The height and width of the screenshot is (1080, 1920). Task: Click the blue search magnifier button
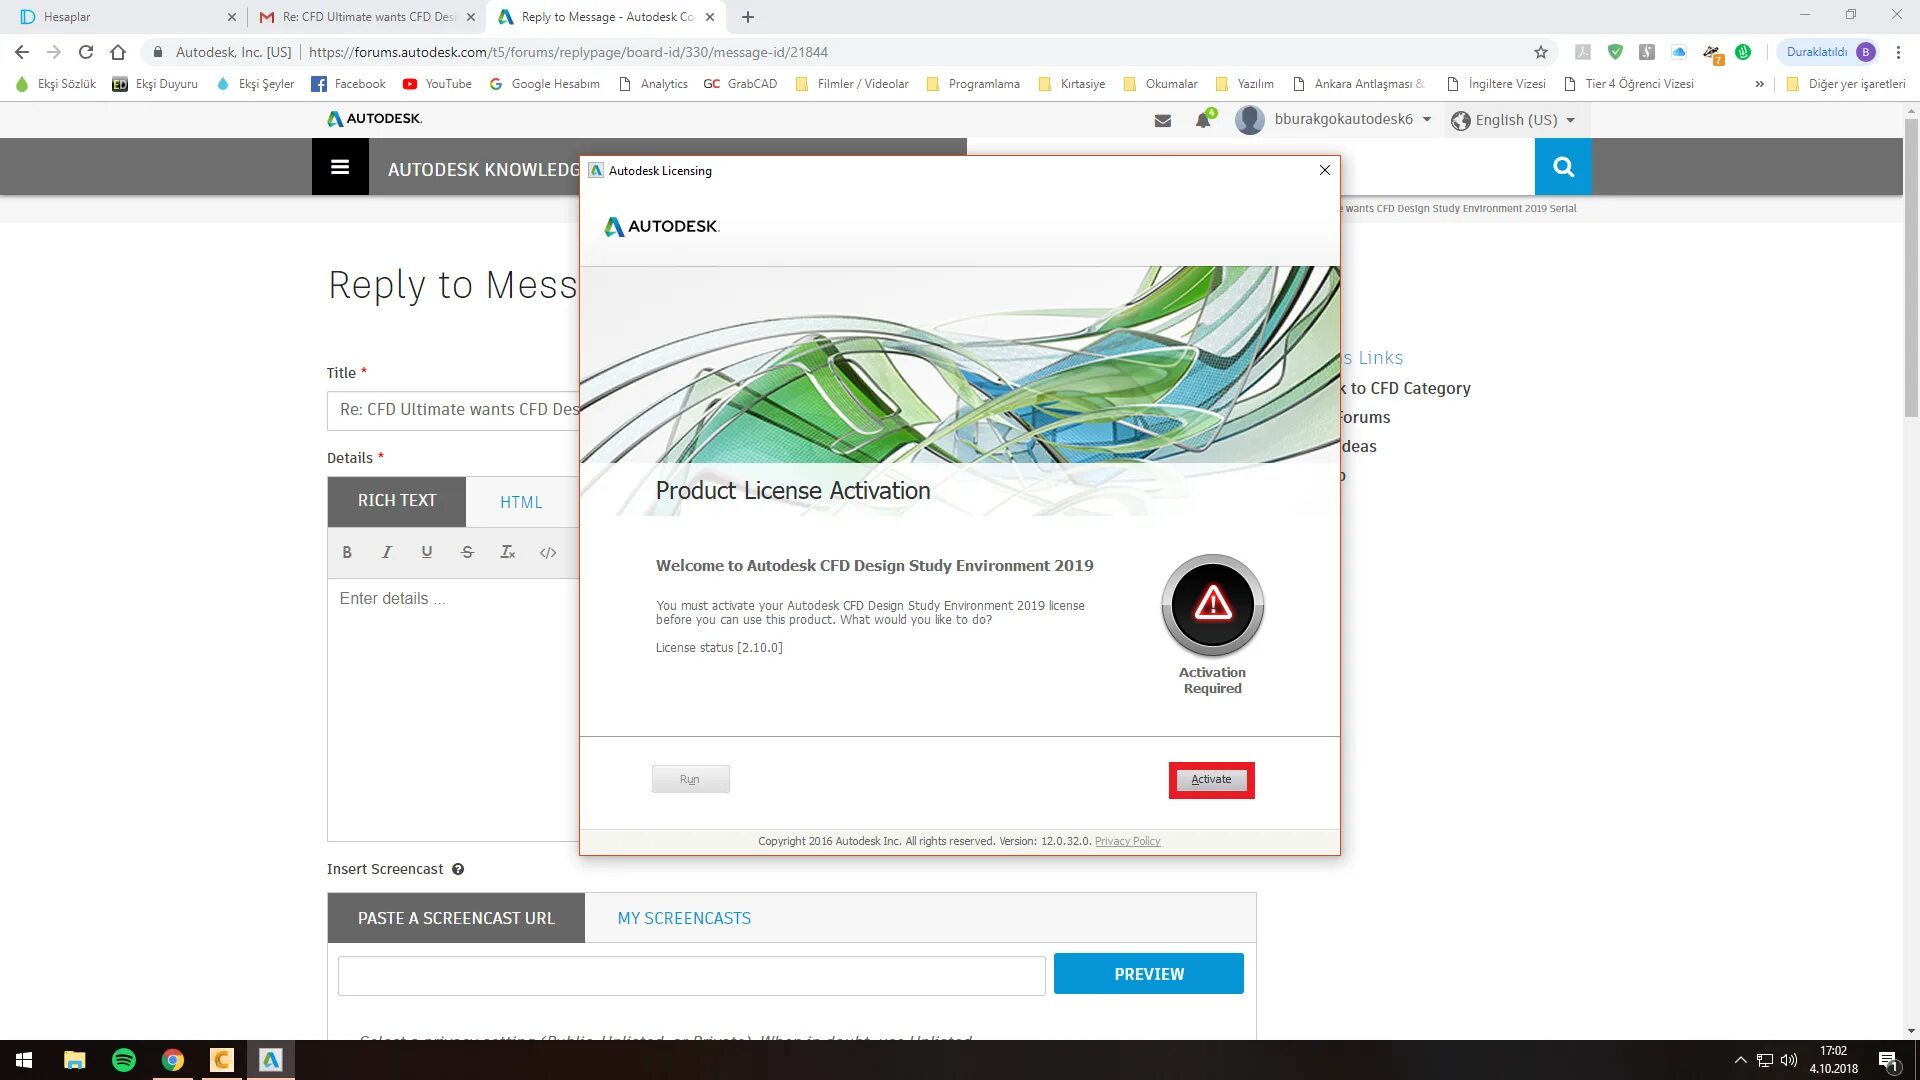[x=1563, y=167]
